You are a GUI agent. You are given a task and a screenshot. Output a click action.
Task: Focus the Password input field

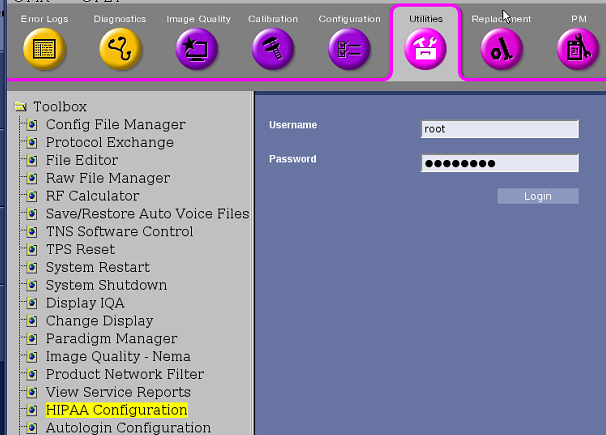(x=500, y=163)
